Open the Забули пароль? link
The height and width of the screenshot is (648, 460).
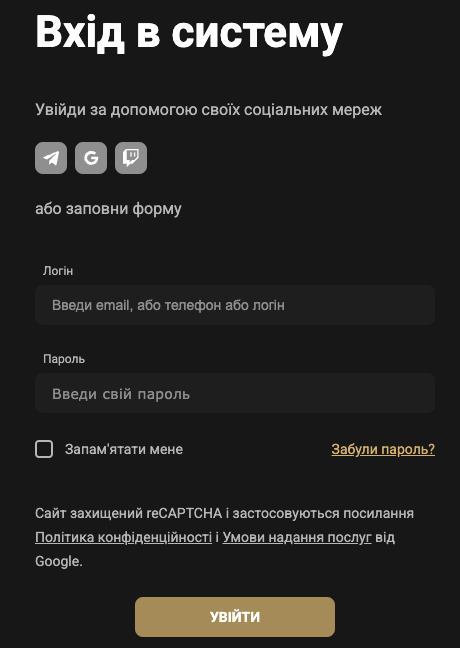(x=383, y=449)
